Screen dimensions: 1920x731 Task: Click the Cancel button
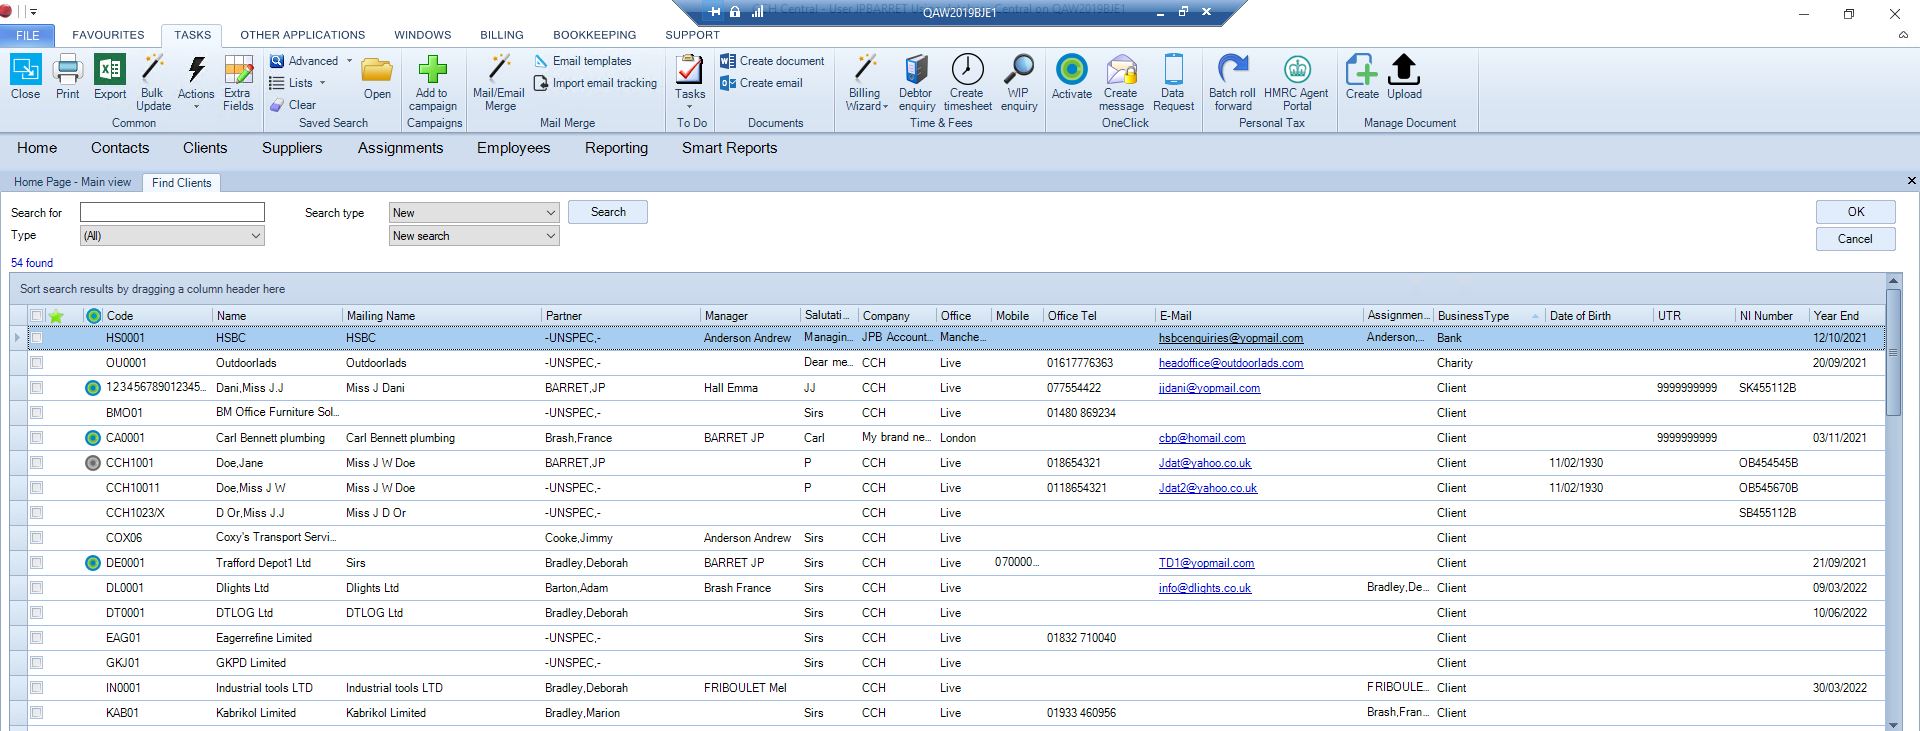pos(1855,239)
